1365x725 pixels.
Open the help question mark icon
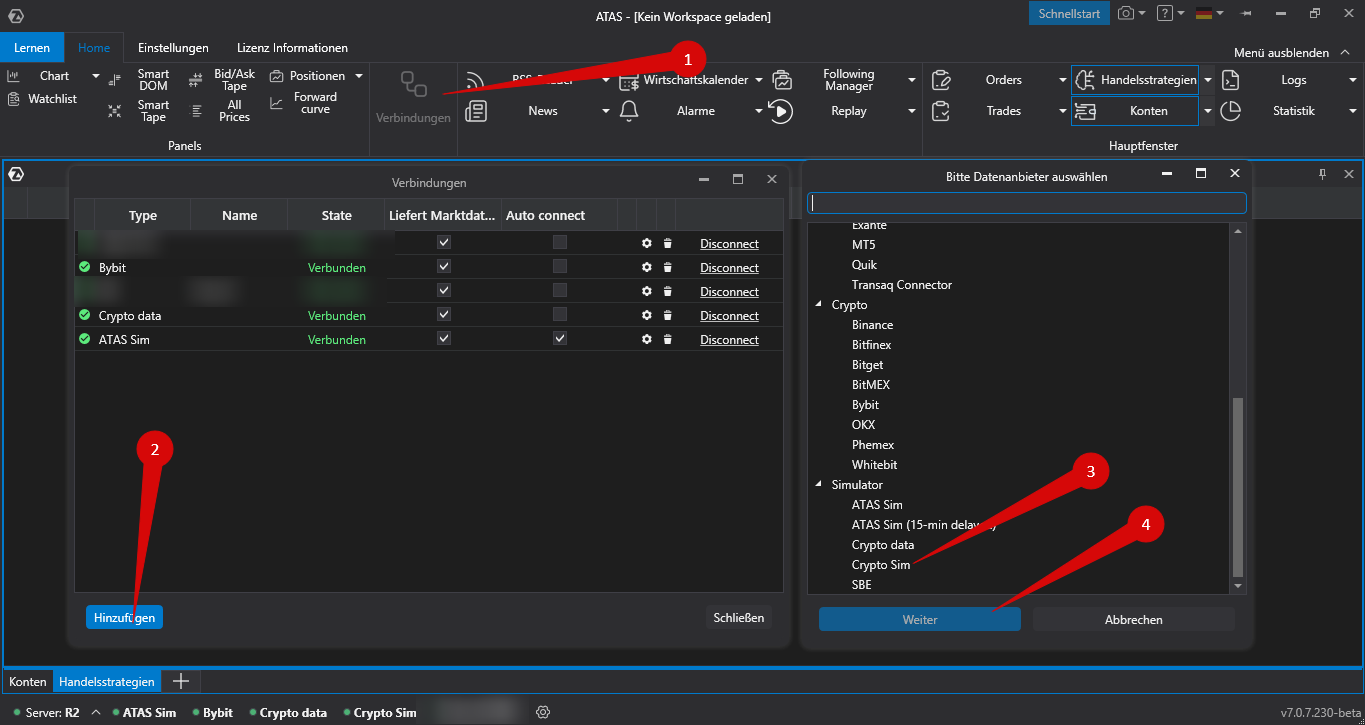click(x=1164, y=13)
